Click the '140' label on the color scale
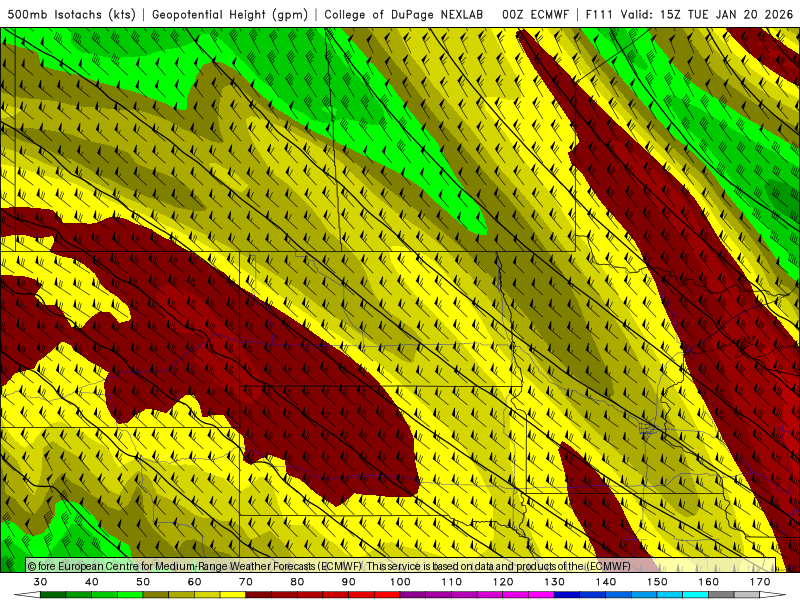Screen dimensions: 800x600 (x=606, y=582)
